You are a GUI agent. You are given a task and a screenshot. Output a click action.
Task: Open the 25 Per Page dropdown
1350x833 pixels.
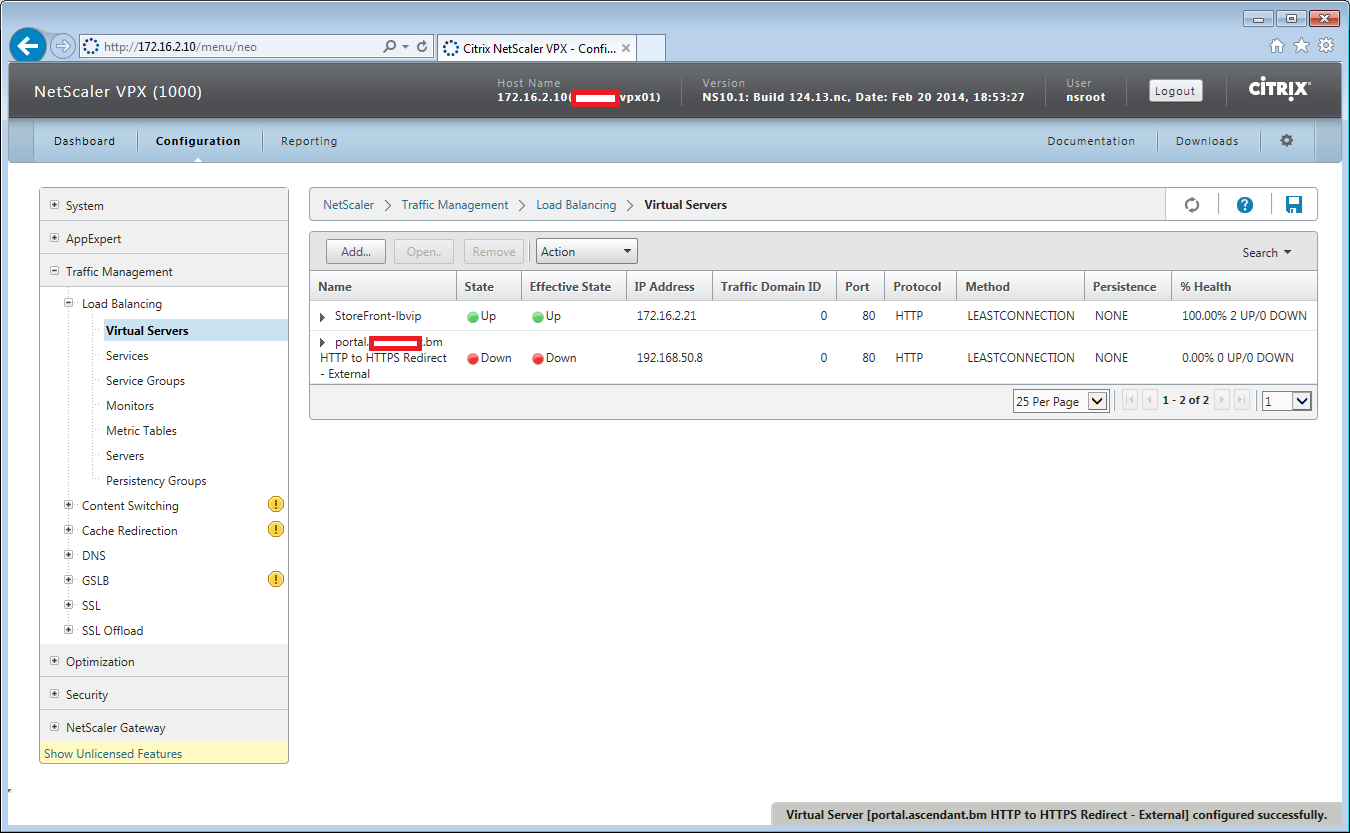(x=1061, y=401)
